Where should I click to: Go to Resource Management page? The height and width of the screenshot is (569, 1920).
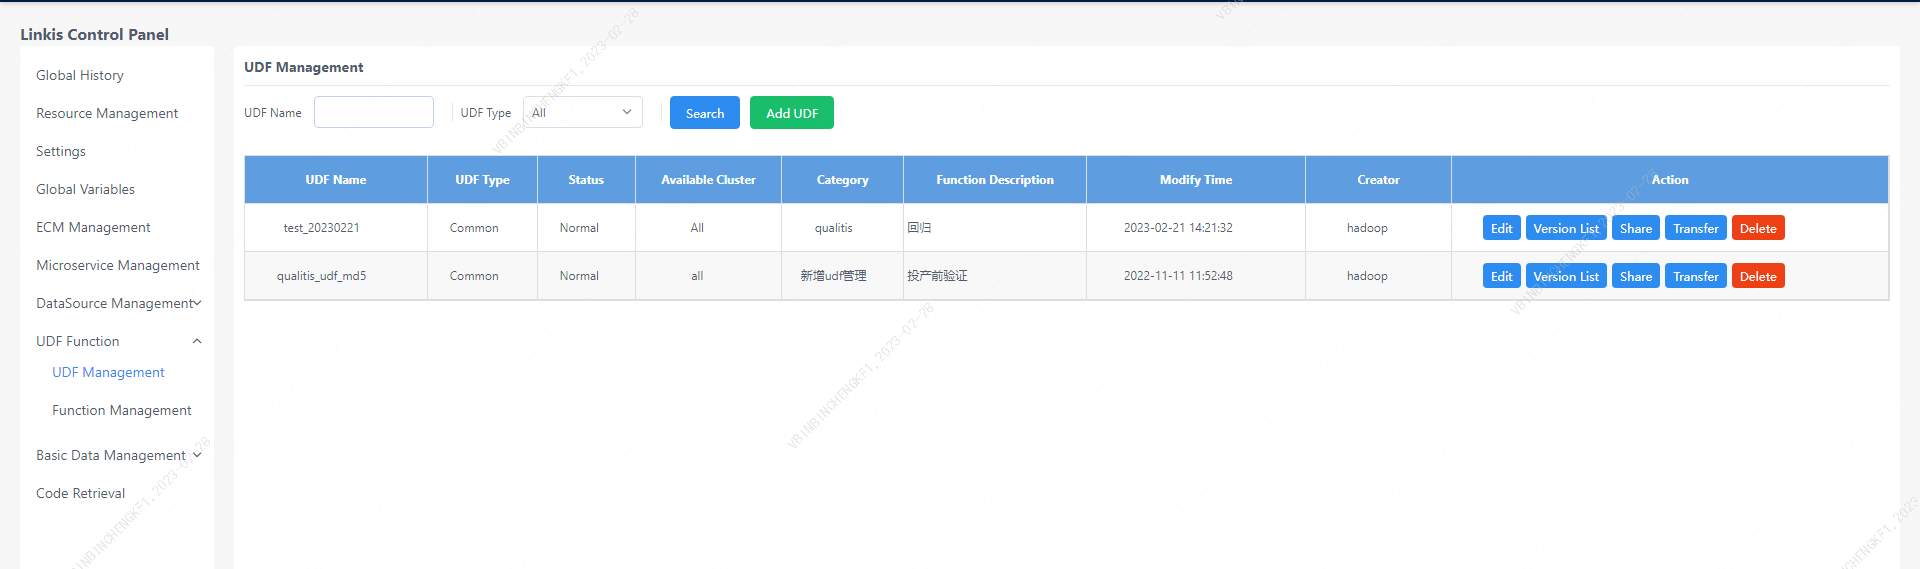(107, 113)
